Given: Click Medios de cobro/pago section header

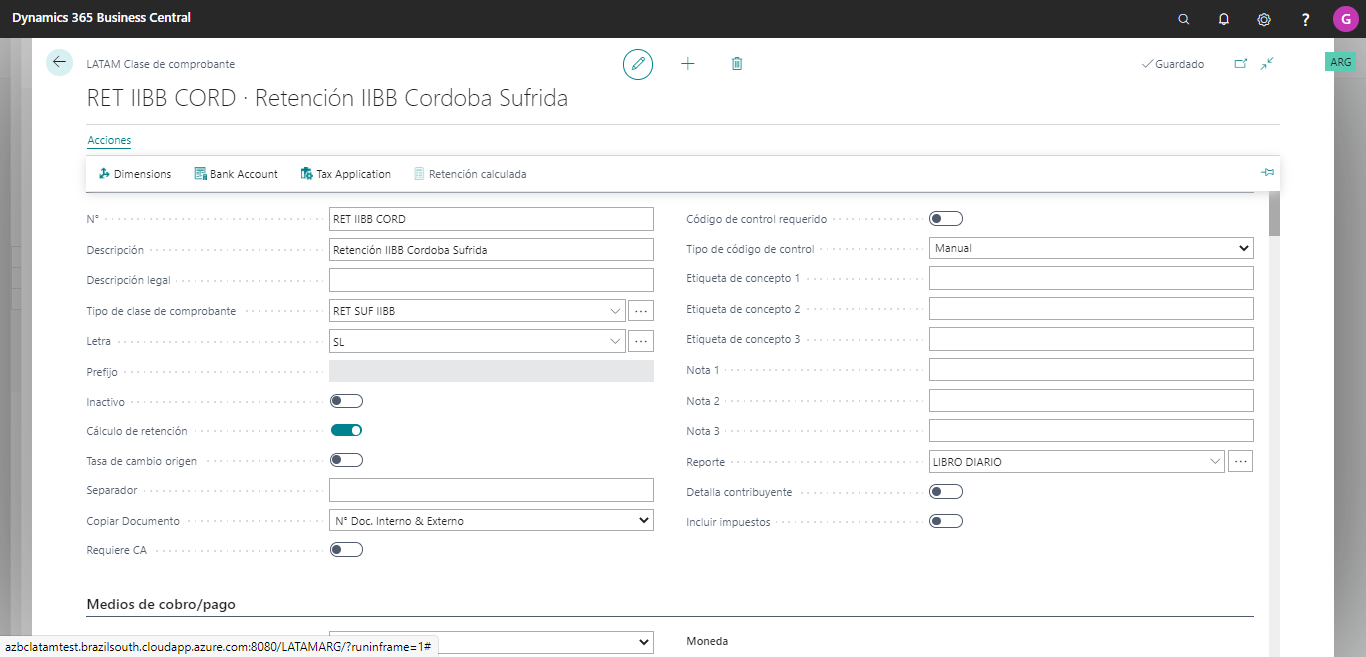Looking at the screenshot, I should 161,604.
